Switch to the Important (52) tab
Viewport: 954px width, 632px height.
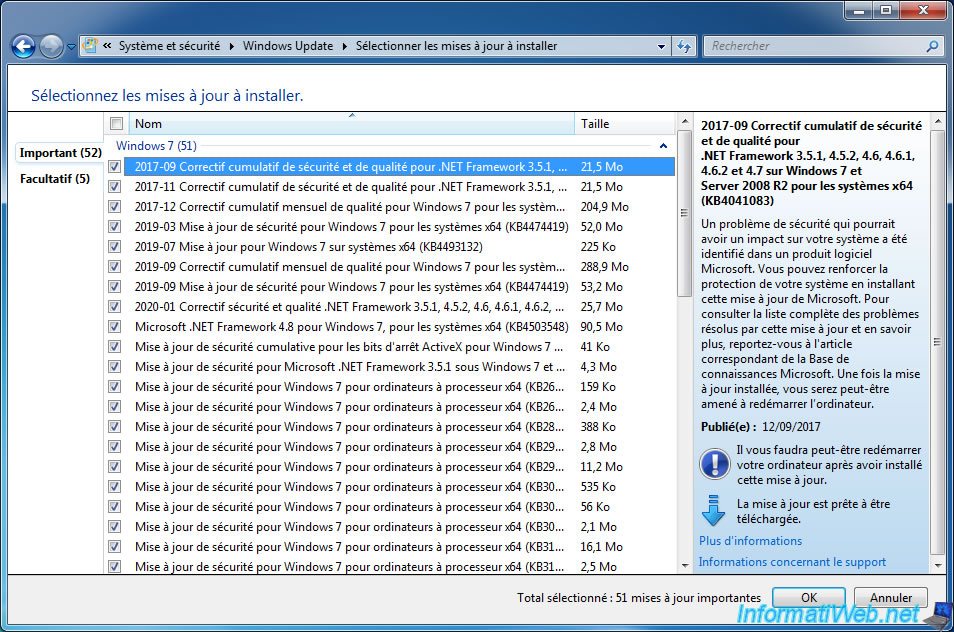(60, 153)
